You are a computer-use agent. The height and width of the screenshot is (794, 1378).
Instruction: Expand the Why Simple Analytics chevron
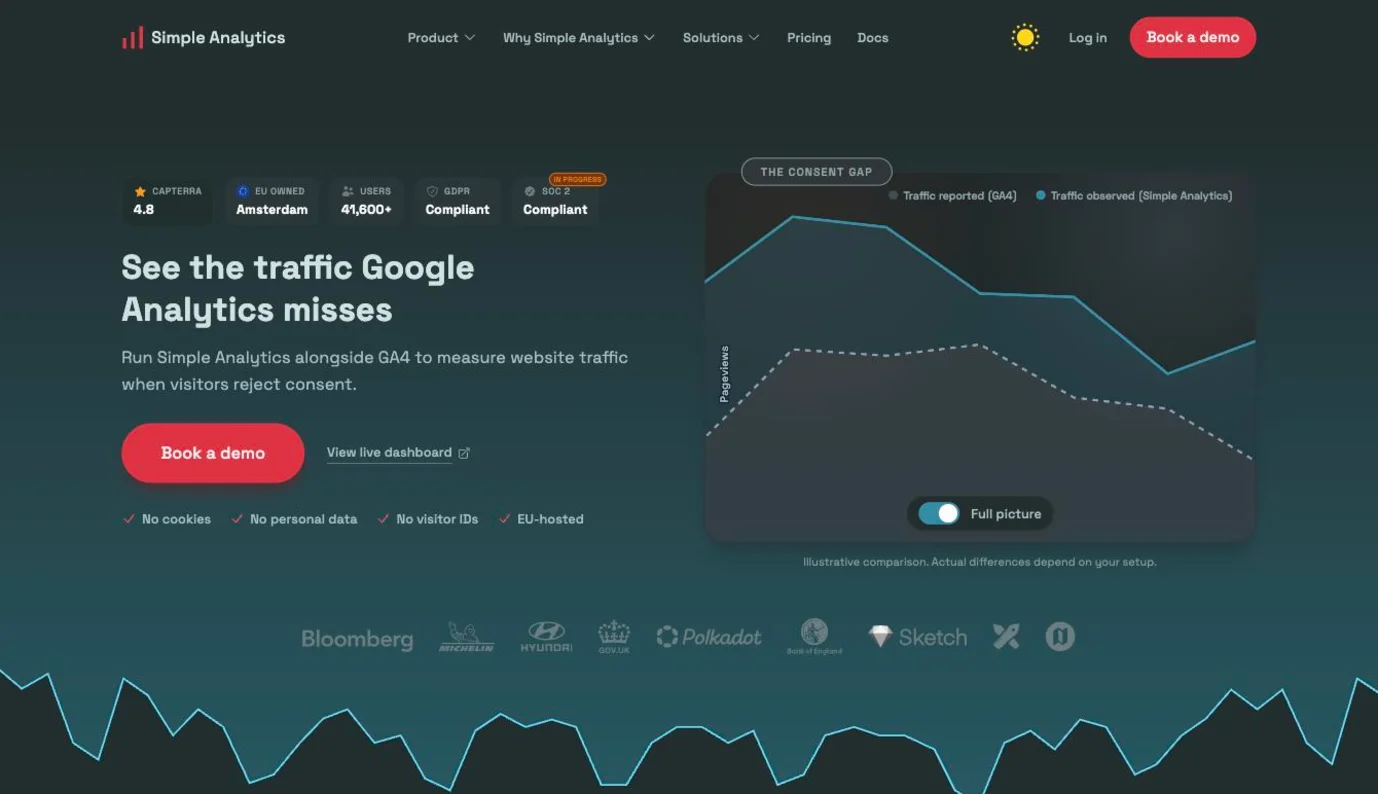(x=649, y=38)
